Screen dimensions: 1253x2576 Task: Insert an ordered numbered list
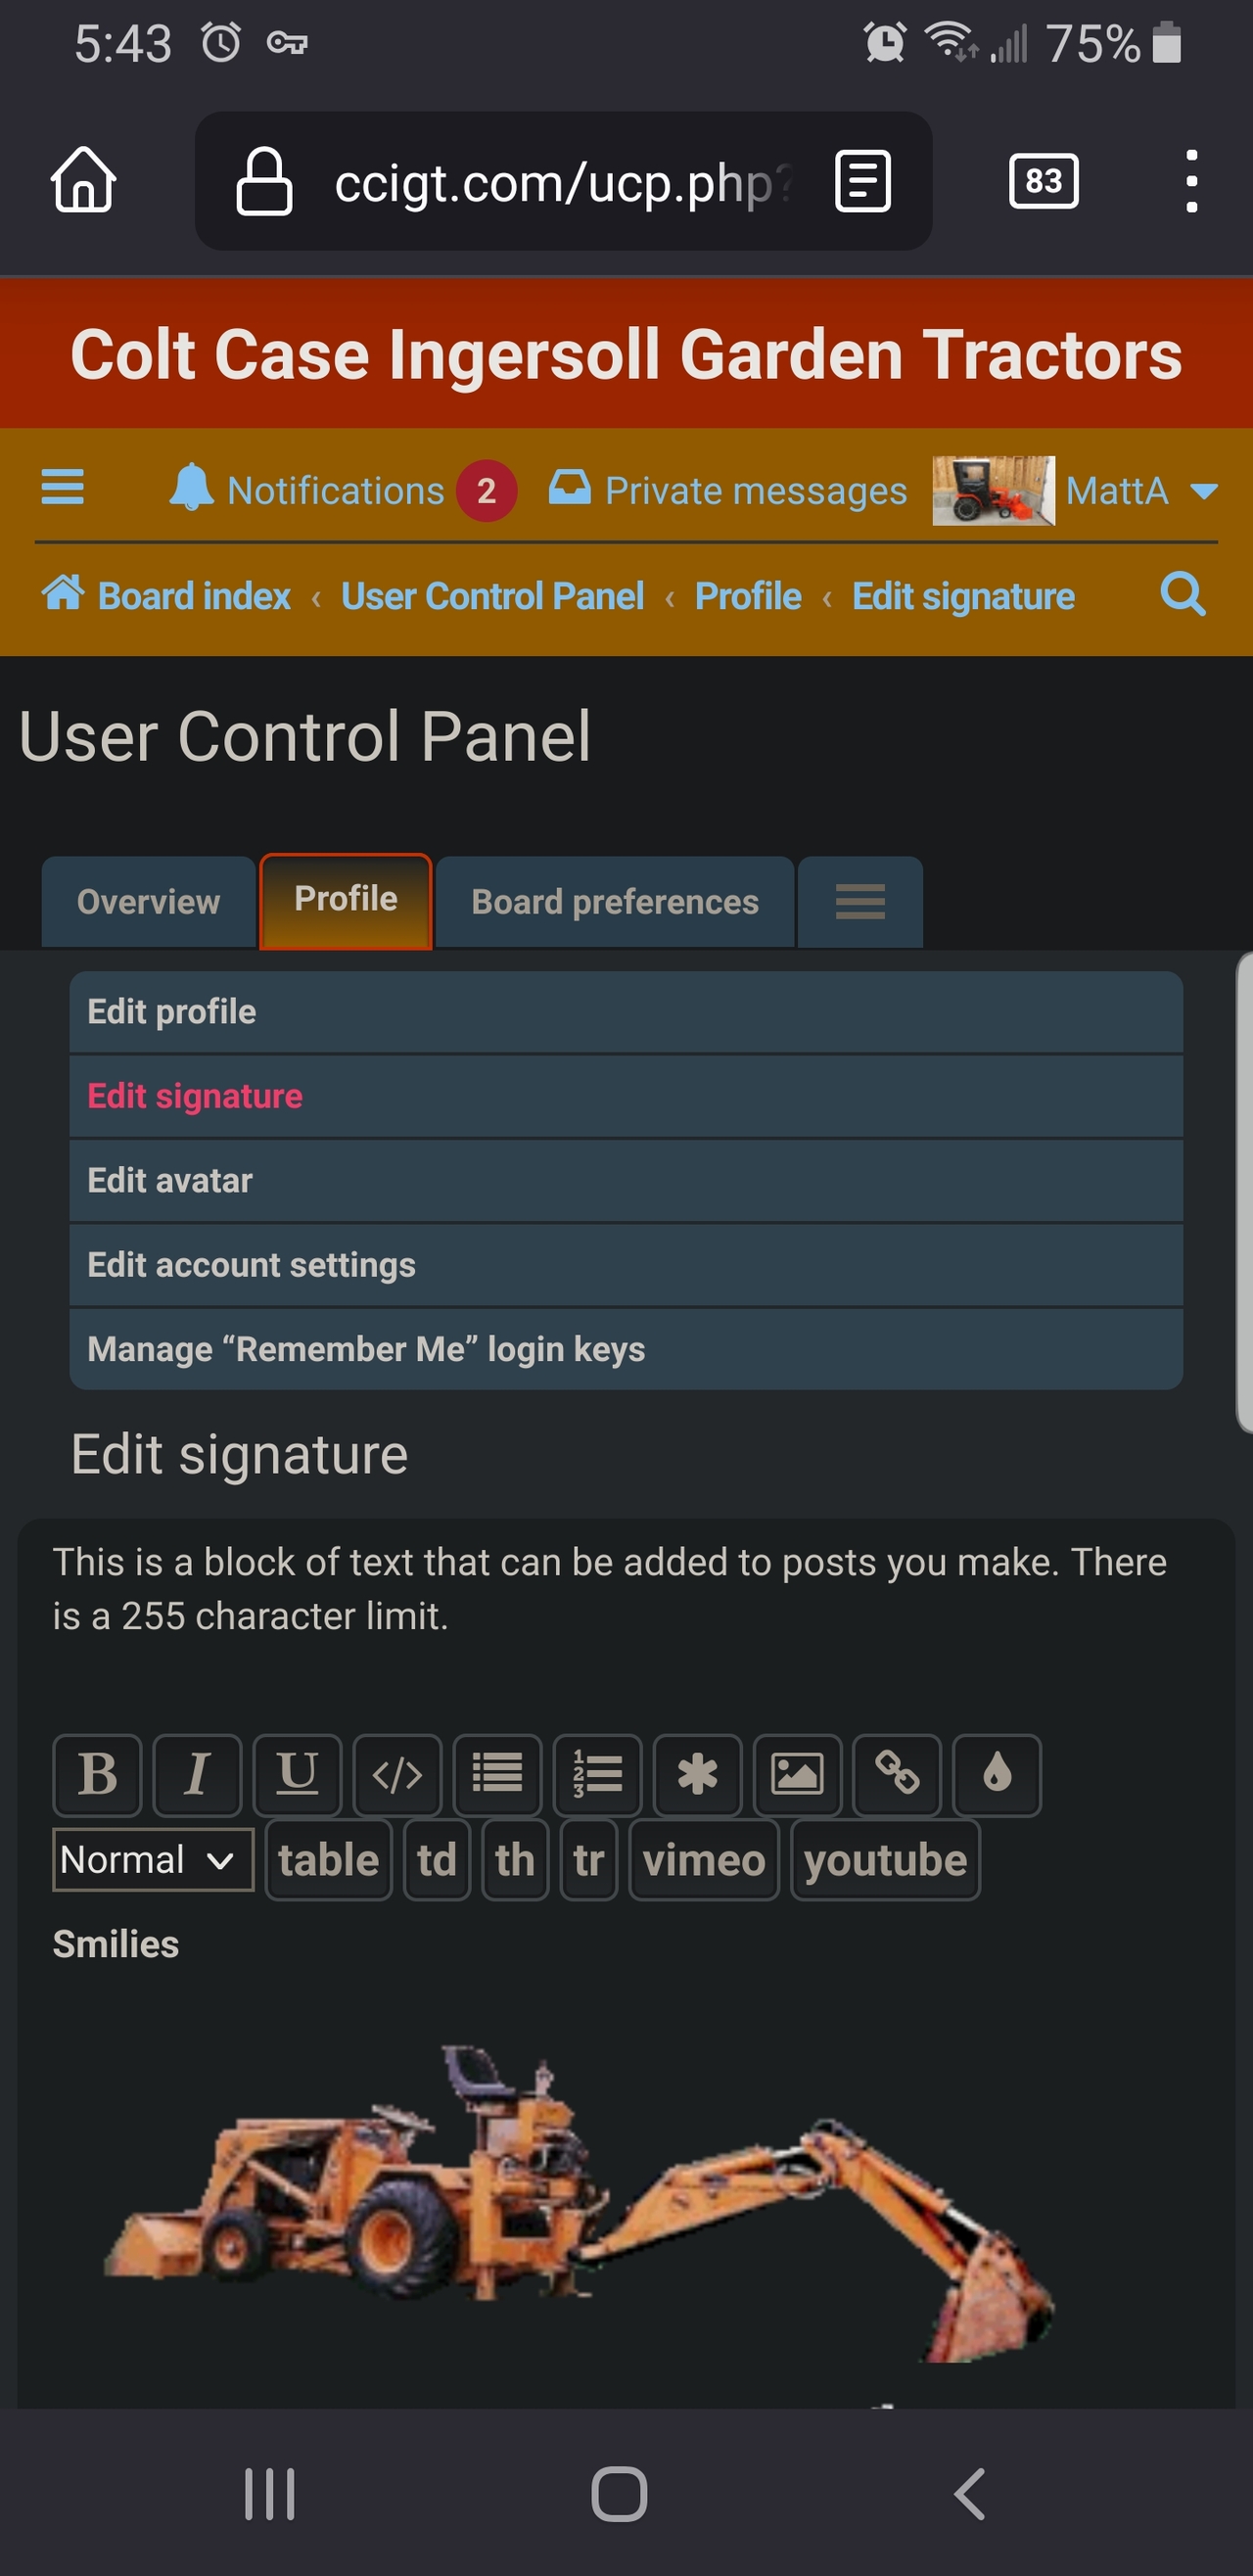pos(597,1774)
